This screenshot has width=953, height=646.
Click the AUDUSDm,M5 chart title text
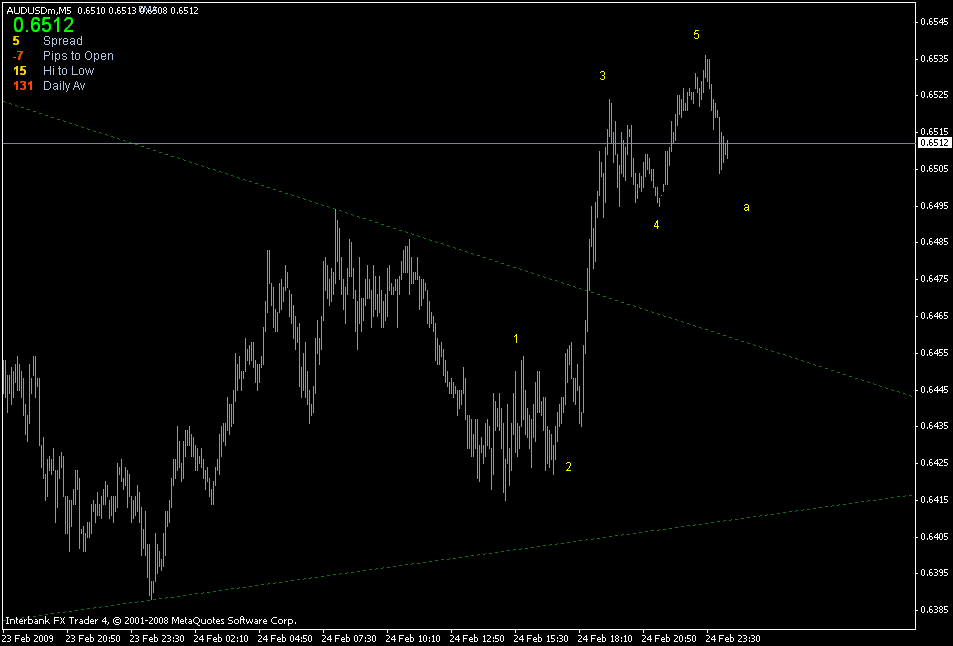tap(39, 10)
